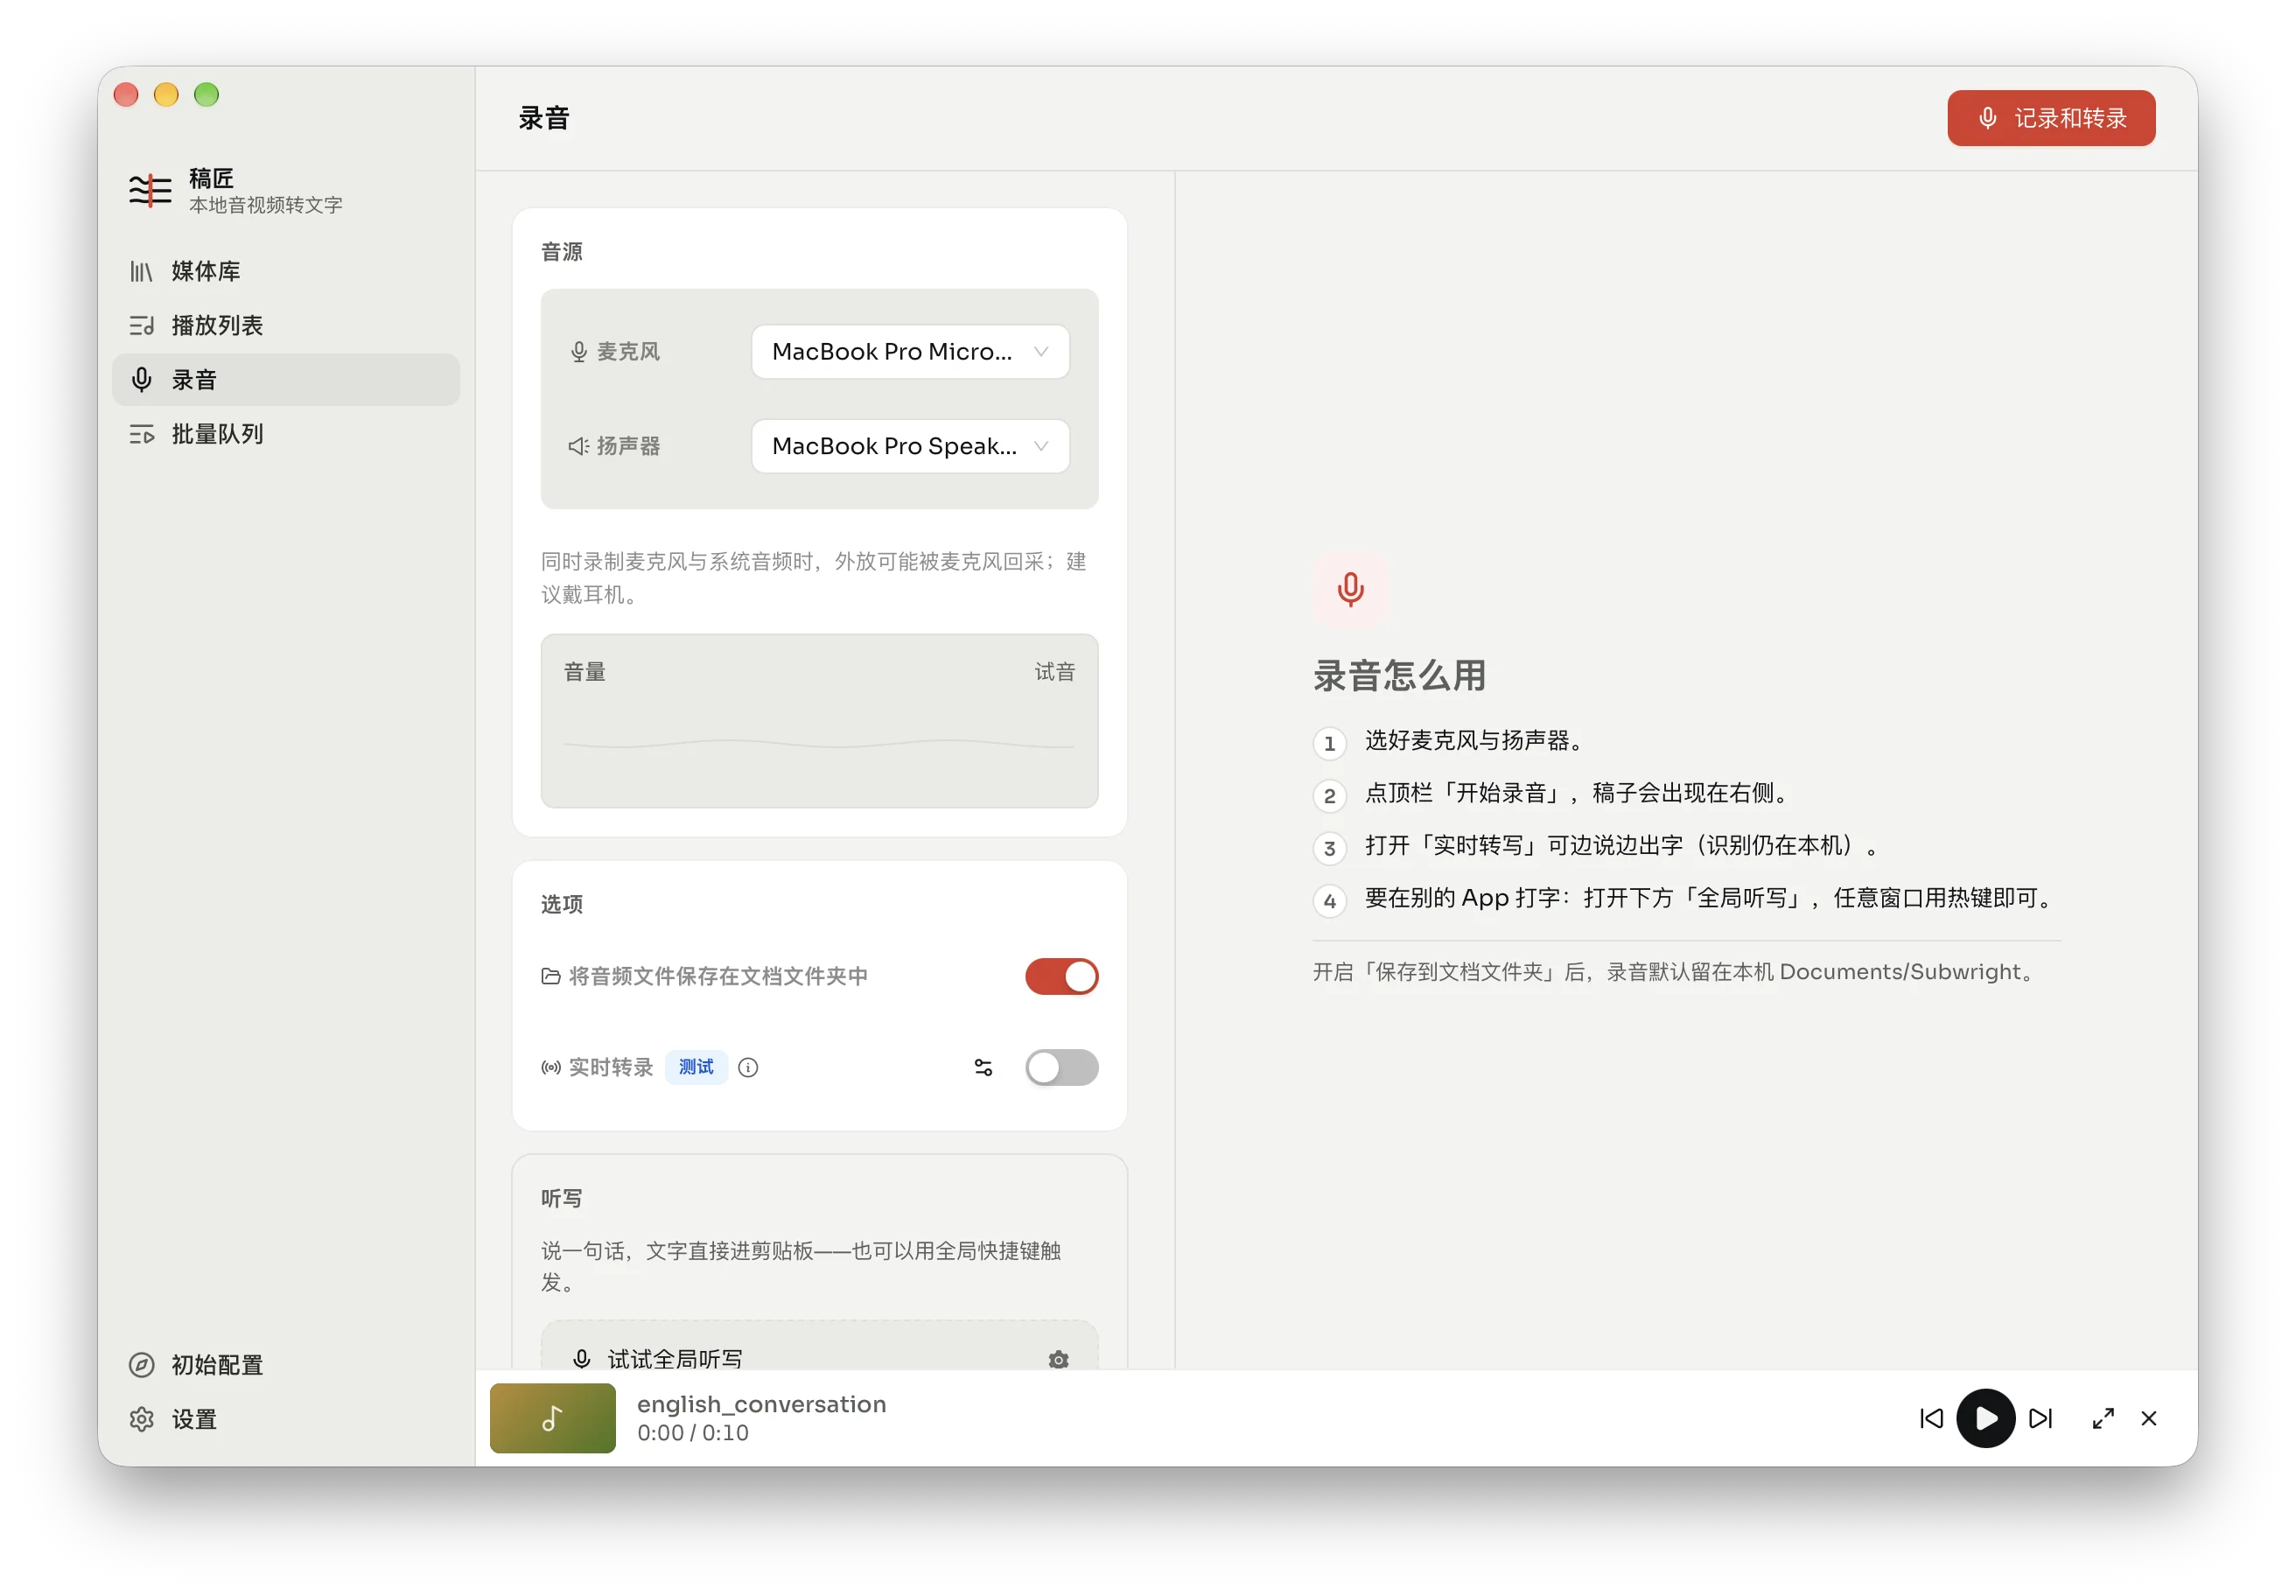Click the 0:00 / 0:10 time display
The image size is (2296, 1596).
(x=693, y=1433)
